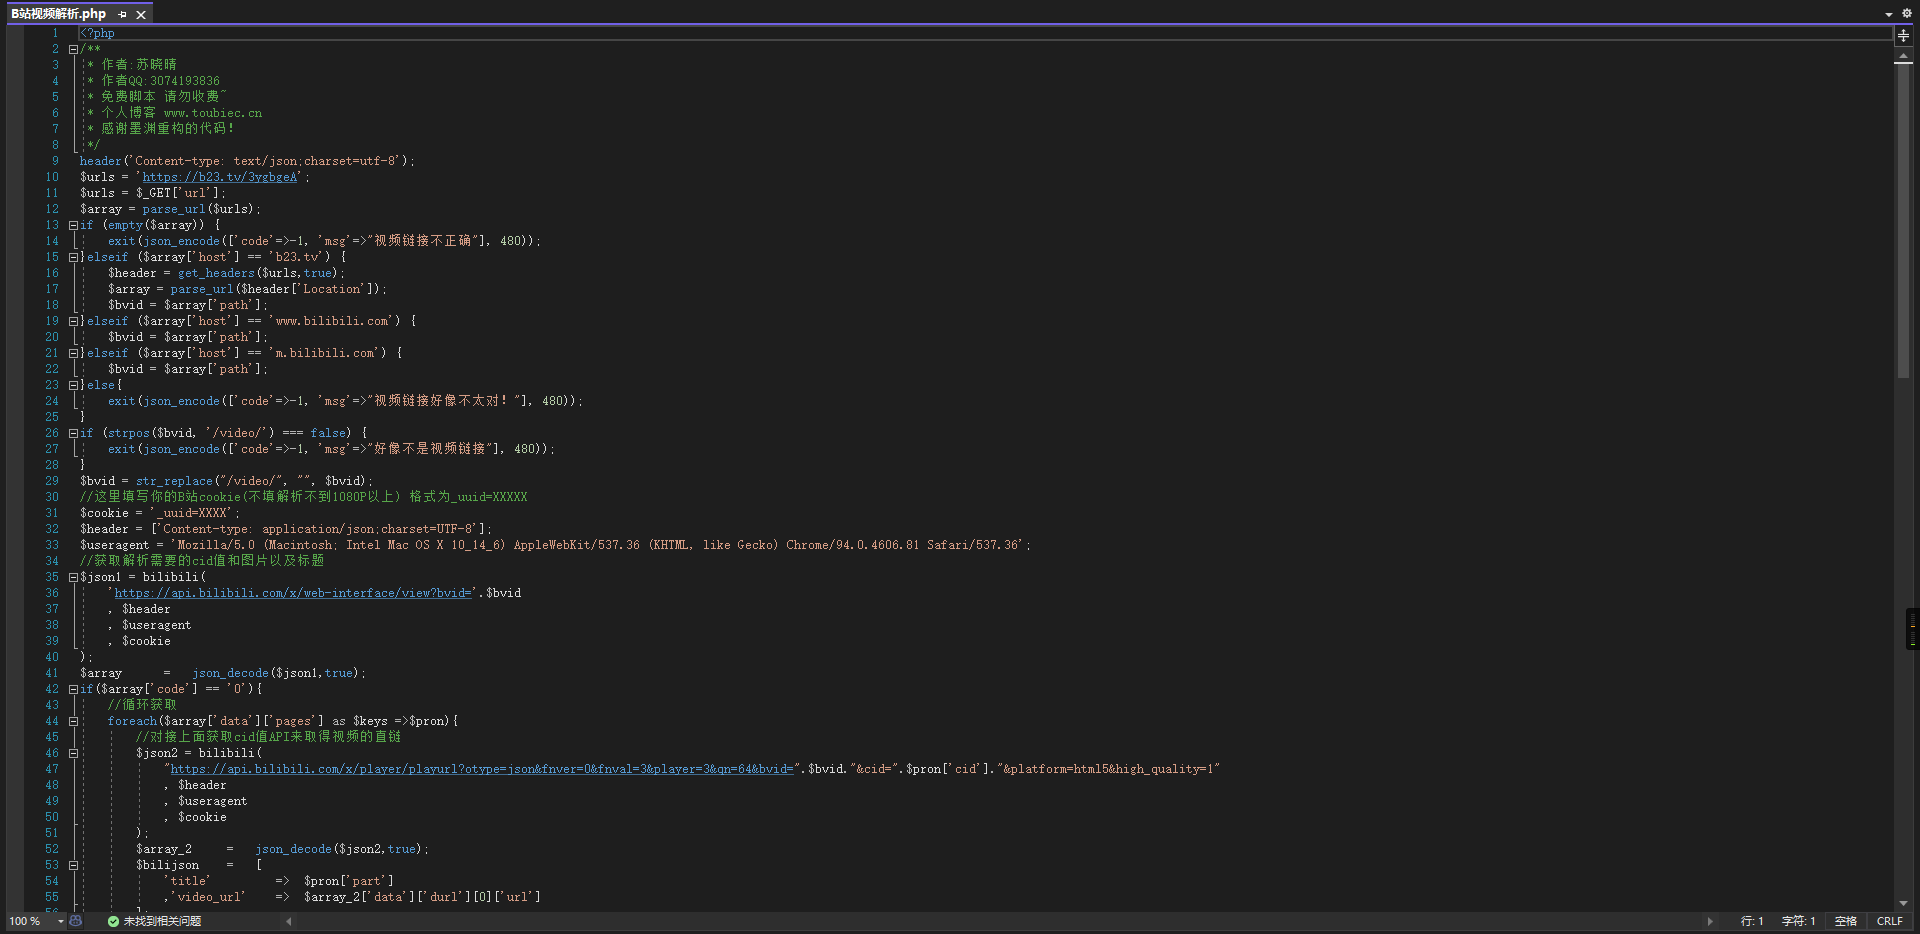
Task: Click the vertical scrollbar up arrow
Action: pos(1903,57)
